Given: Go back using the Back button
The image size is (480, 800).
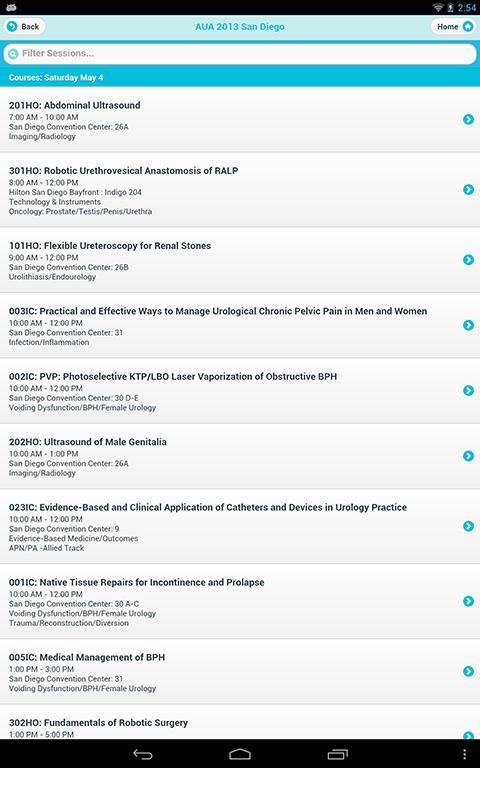Looking at the screenshot, I should pos(23,27).
